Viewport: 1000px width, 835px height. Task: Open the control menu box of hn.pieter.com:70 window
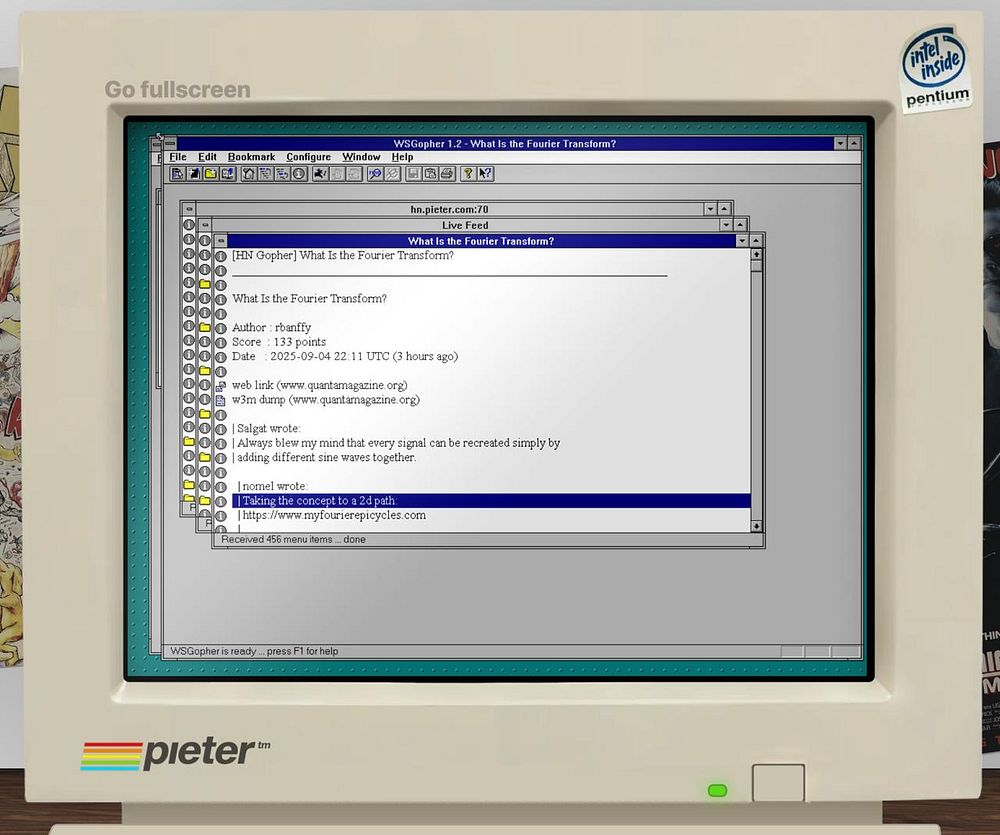189,209
